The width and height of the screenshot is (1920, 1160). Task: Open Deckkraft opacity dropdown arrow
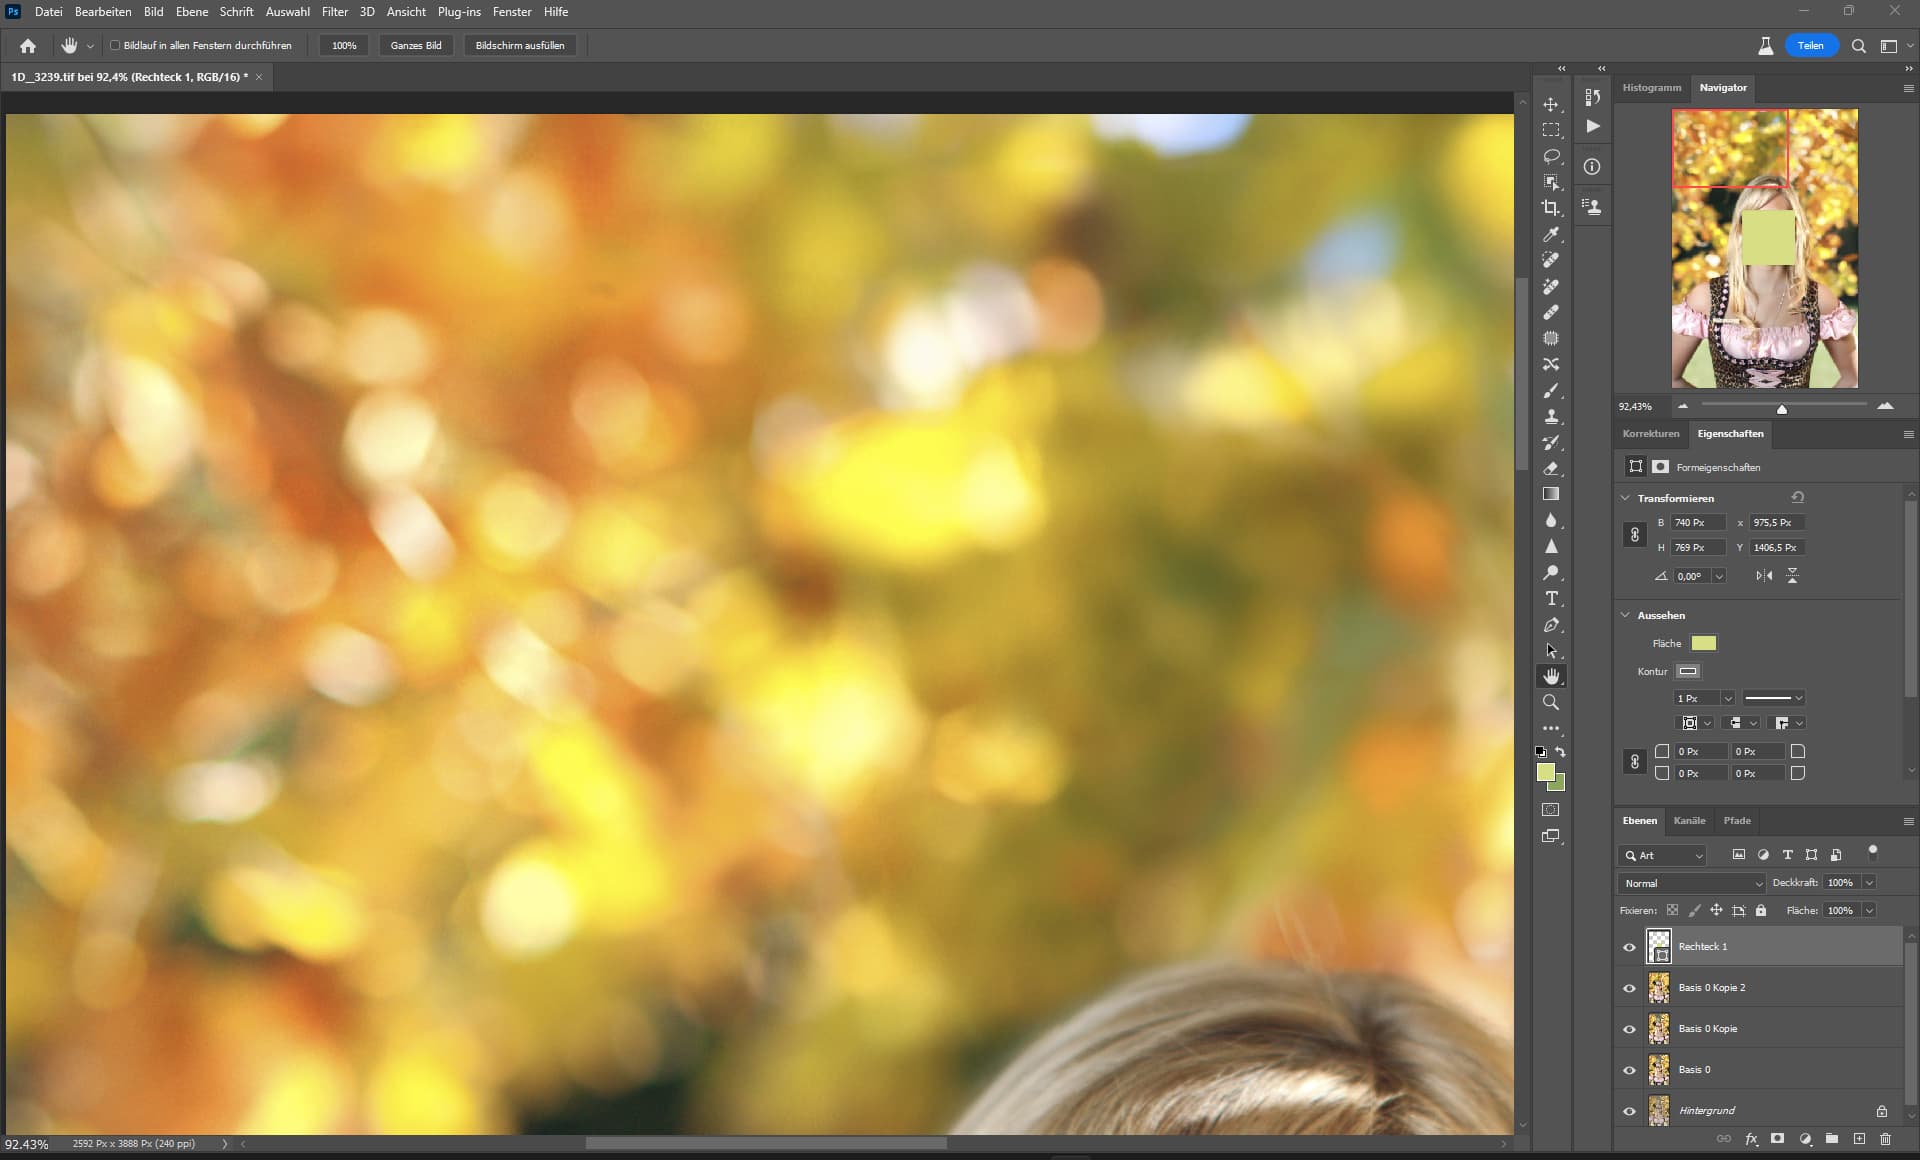point(1869,883)
